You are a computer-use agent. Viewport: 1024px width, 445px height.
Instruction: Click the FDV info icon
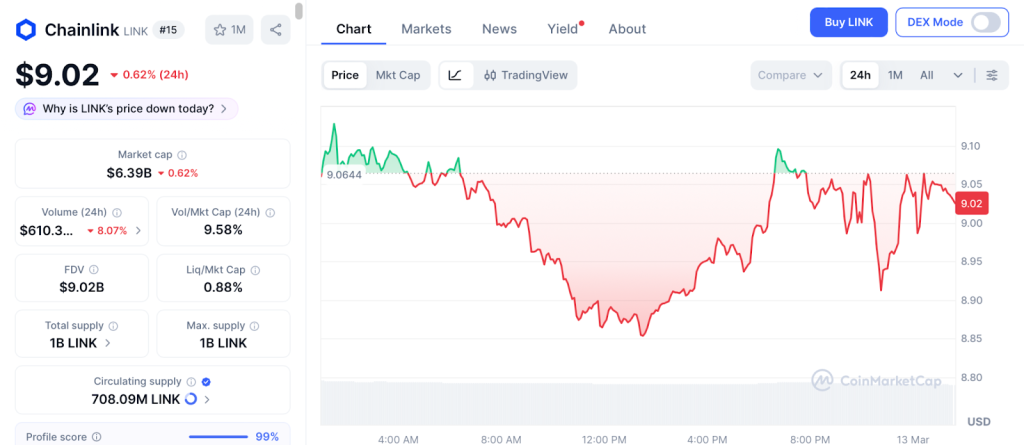click(x=94, y=269)
